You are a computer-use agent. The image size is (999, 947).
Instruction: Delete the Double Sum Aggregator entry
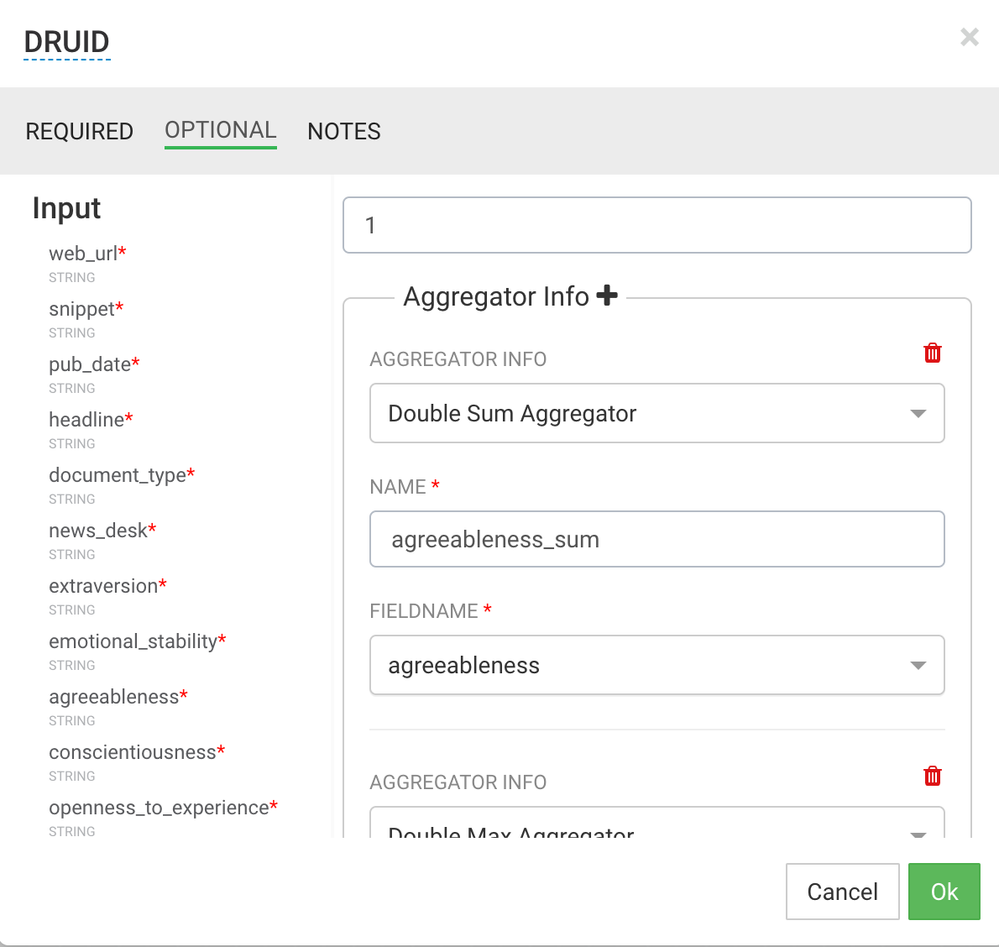pyautogui.click(x=932, y=353)
